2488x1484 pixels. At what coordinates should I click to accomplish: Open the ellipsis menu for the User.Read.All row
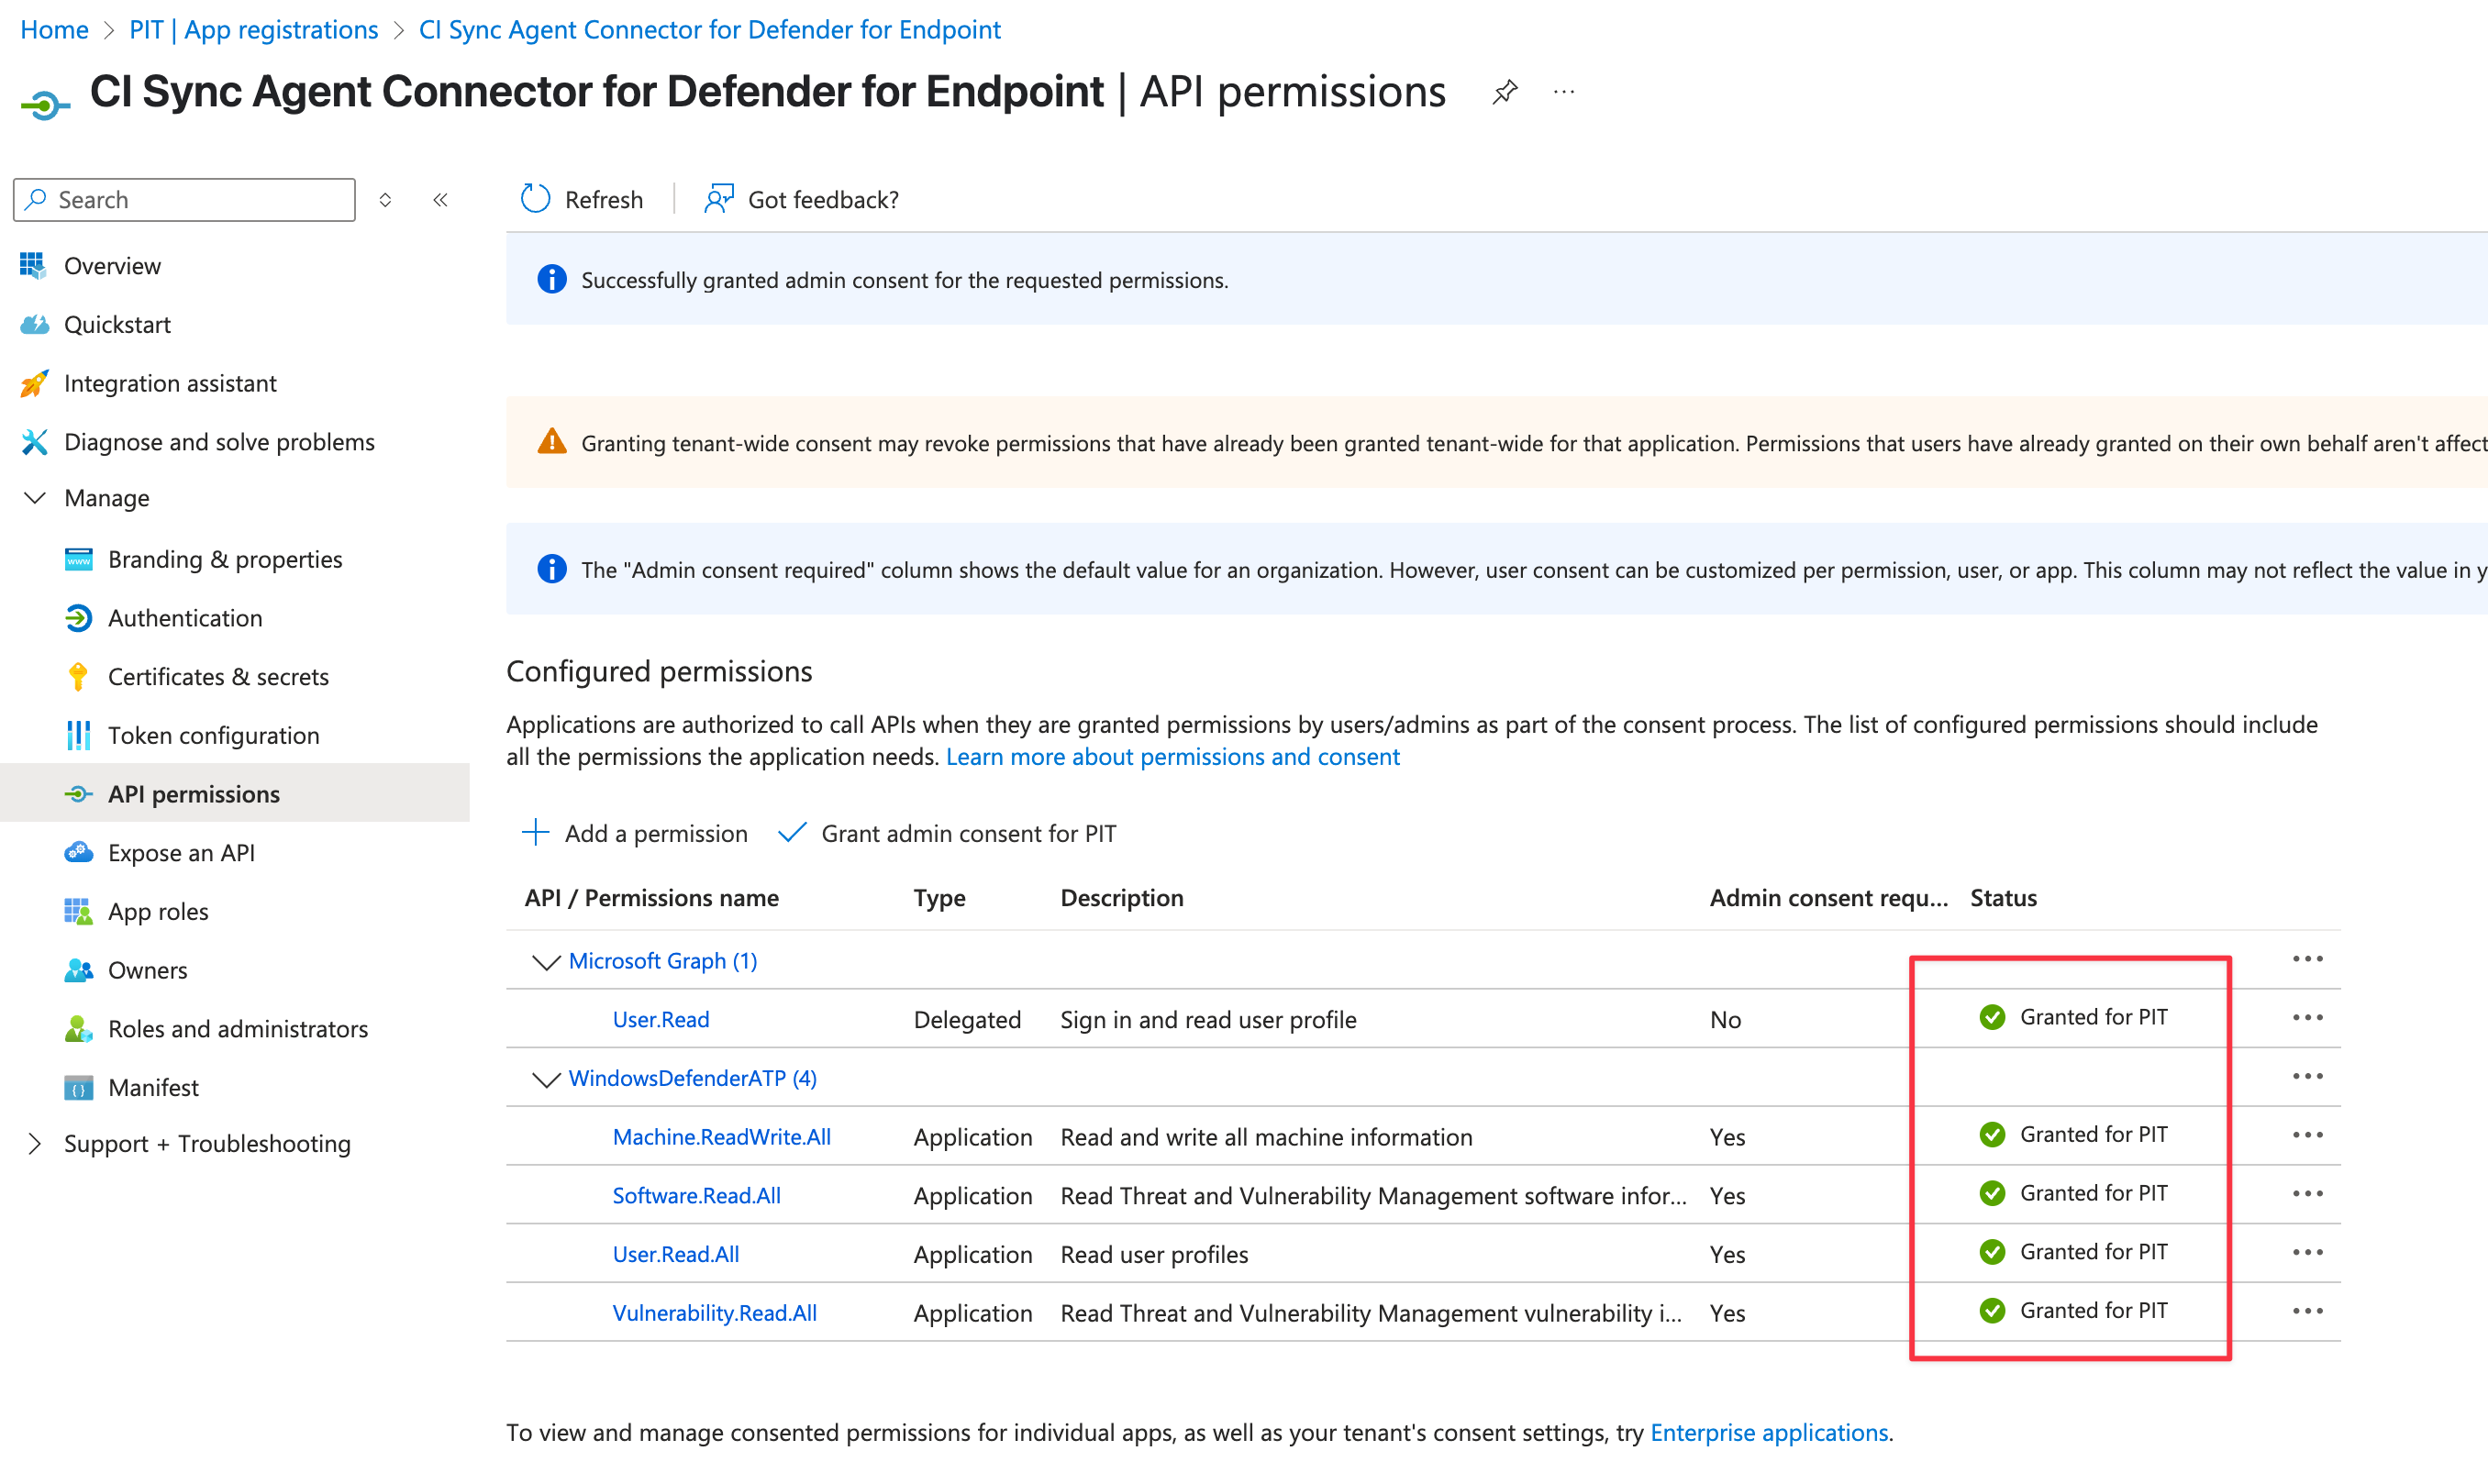coord(2307,1253)
